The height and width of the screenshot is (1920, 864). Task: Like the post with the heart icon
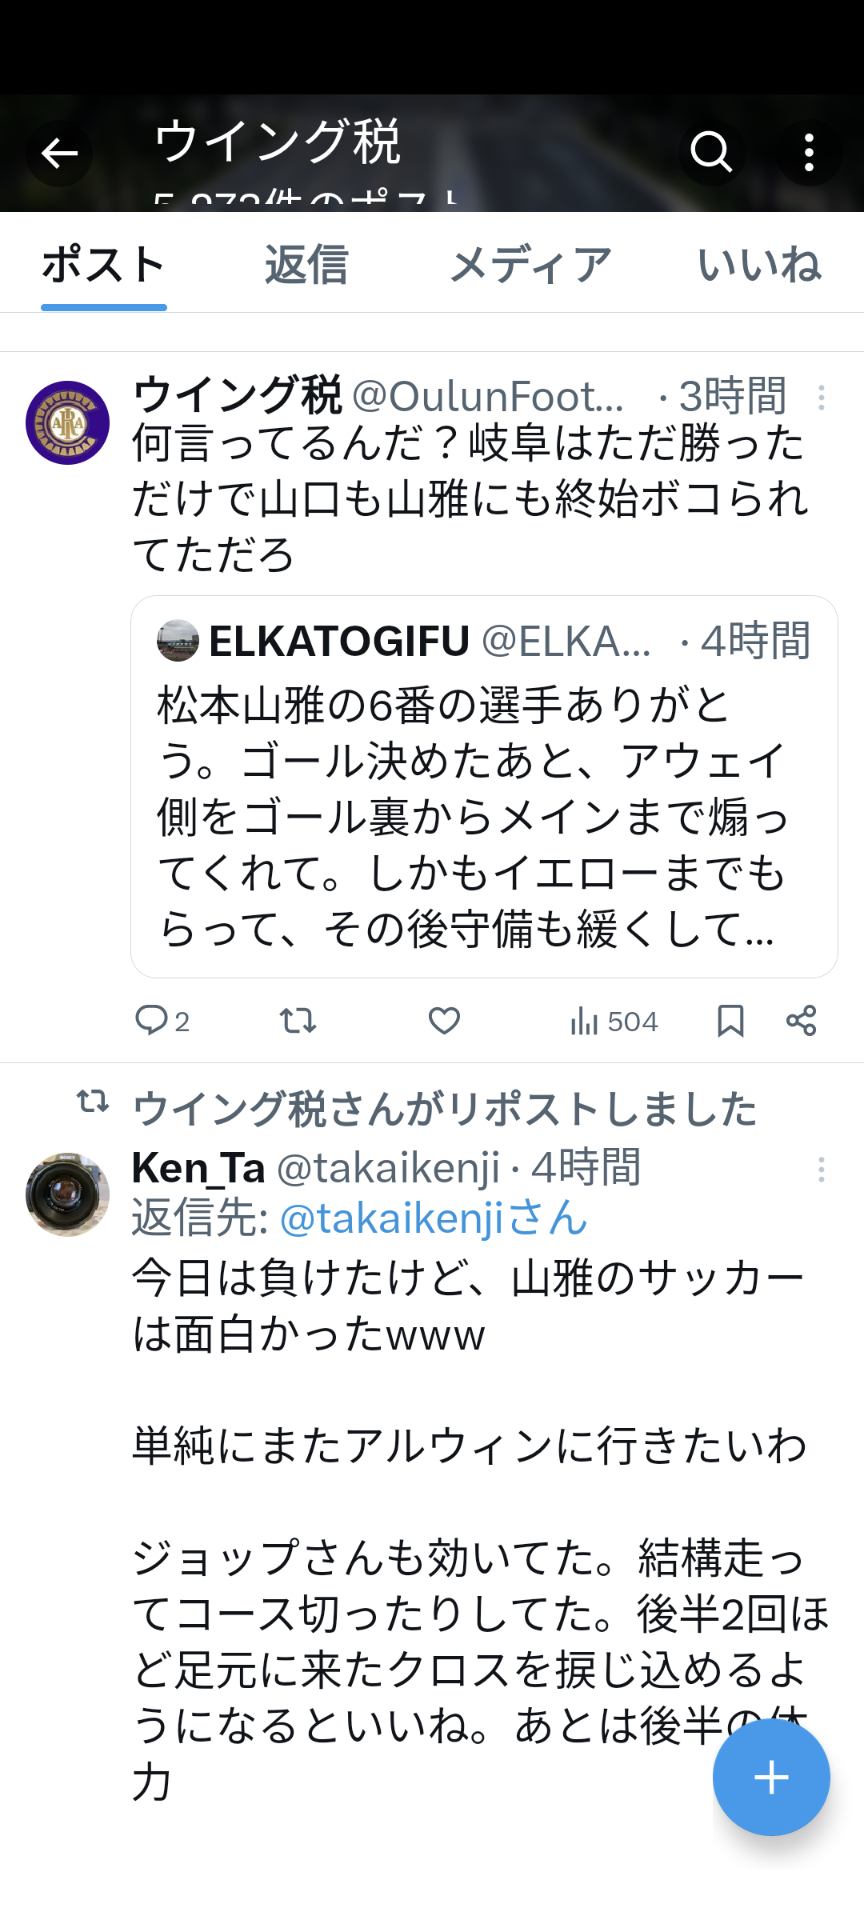pyautogui.click(x=444, y=1021)
